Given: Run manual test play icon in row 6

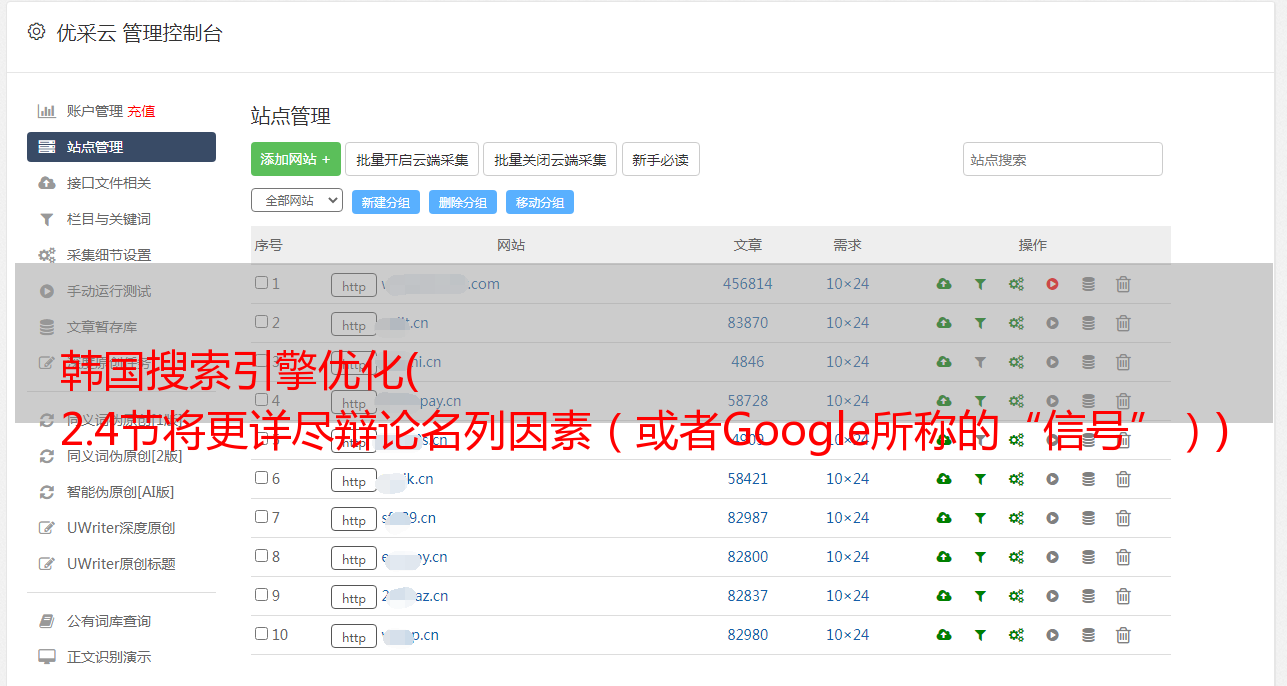Looking at the screenshot, I should pyautogui.click(x=1052, y=479).
